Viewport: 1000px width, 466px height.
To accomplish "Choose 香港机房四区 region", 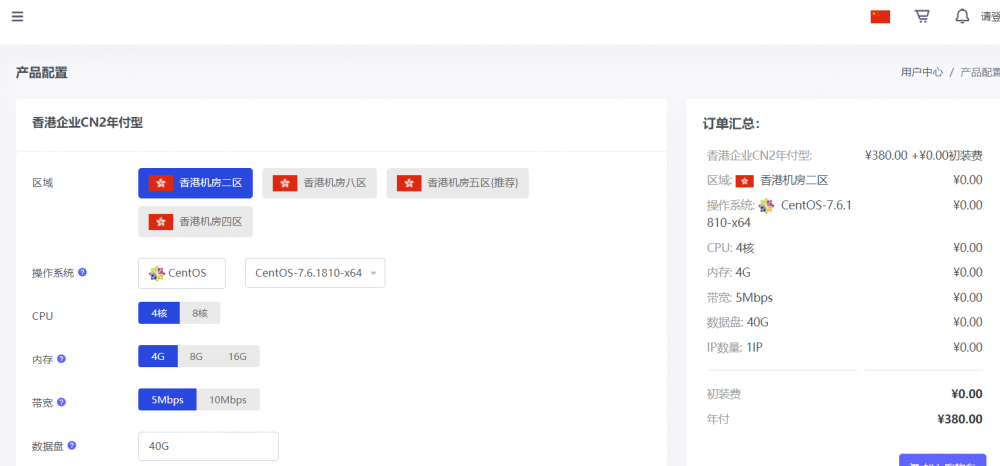I will coord(196,222).
